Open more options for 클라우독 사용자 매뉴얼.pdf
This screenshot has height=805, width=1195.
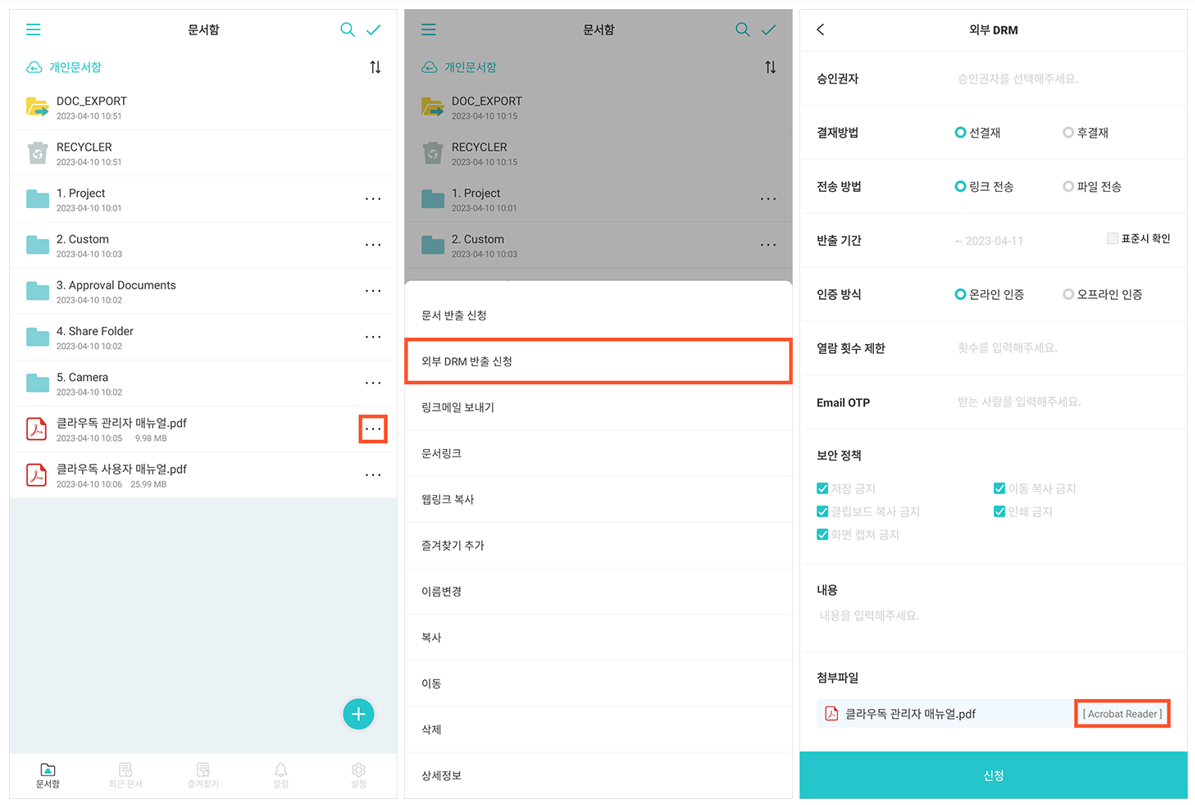coord(373,475)
